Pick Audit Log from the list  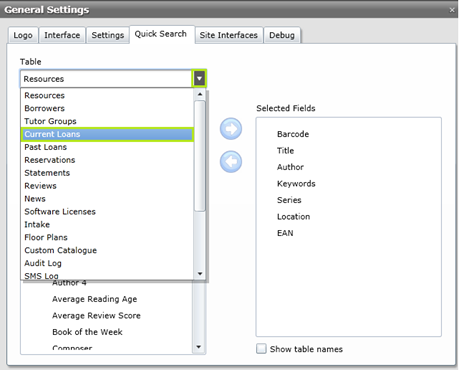coord(107,263)
